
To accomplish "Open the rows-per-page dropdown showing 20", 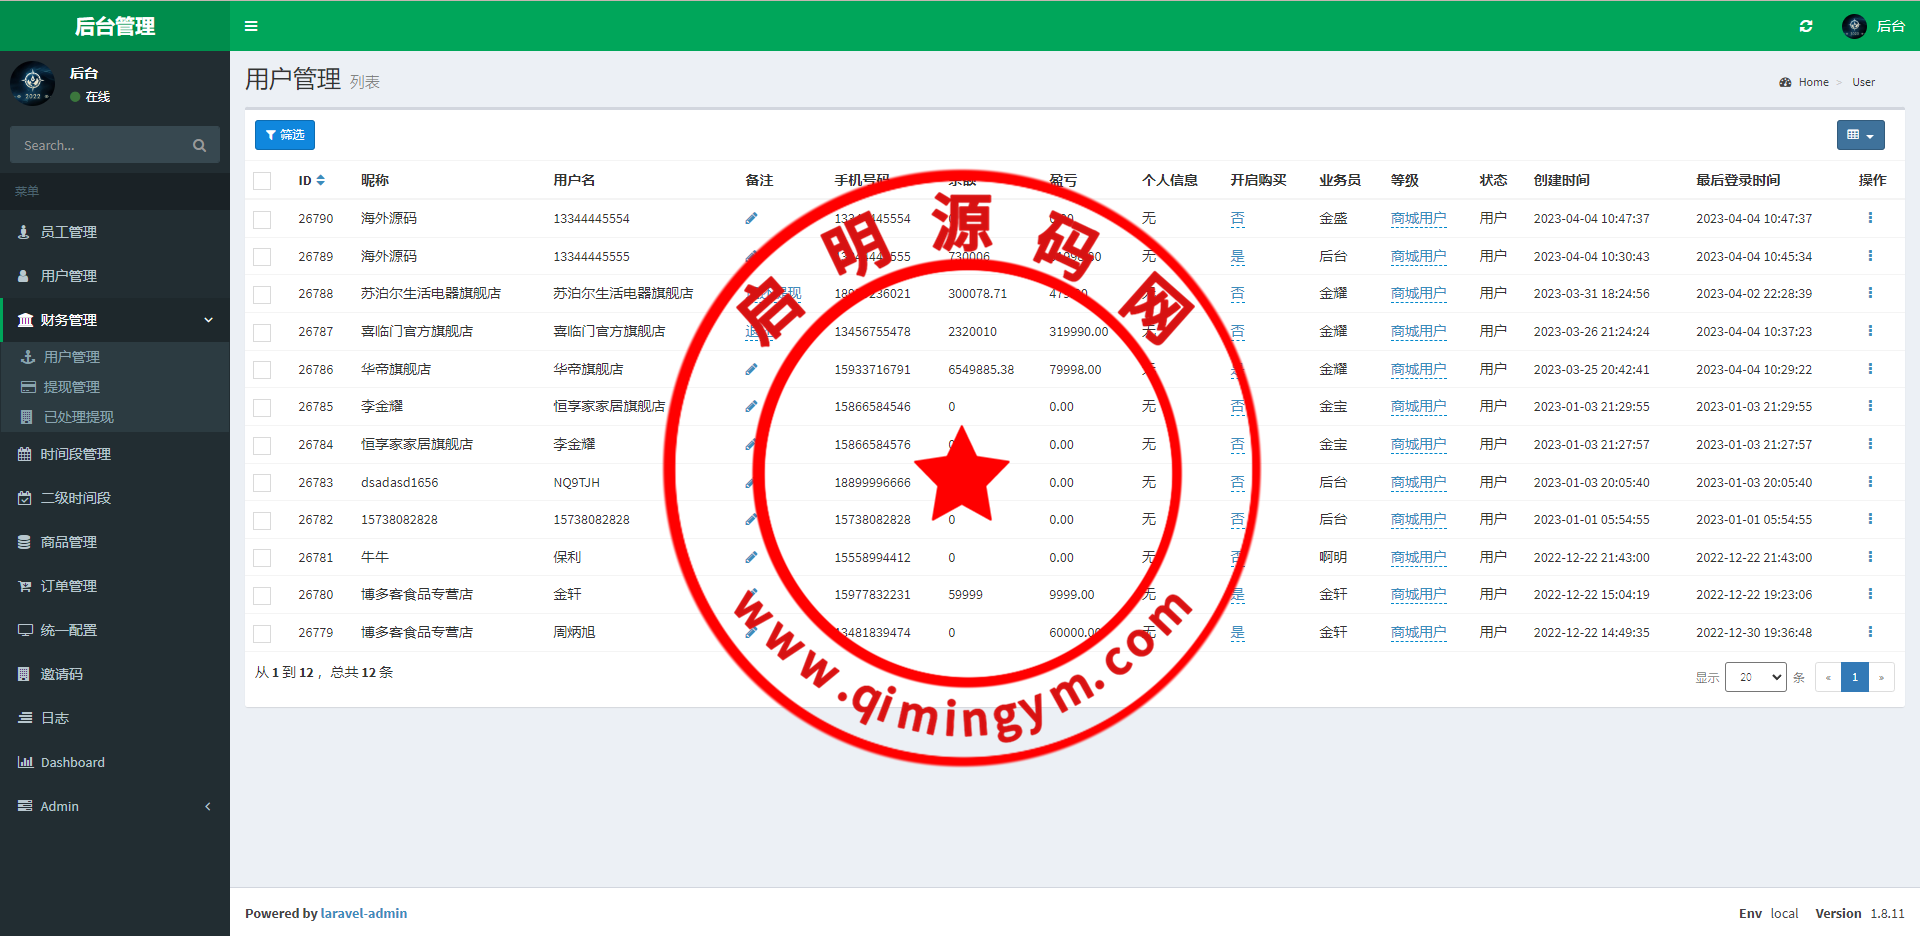I will point(1755,677).
